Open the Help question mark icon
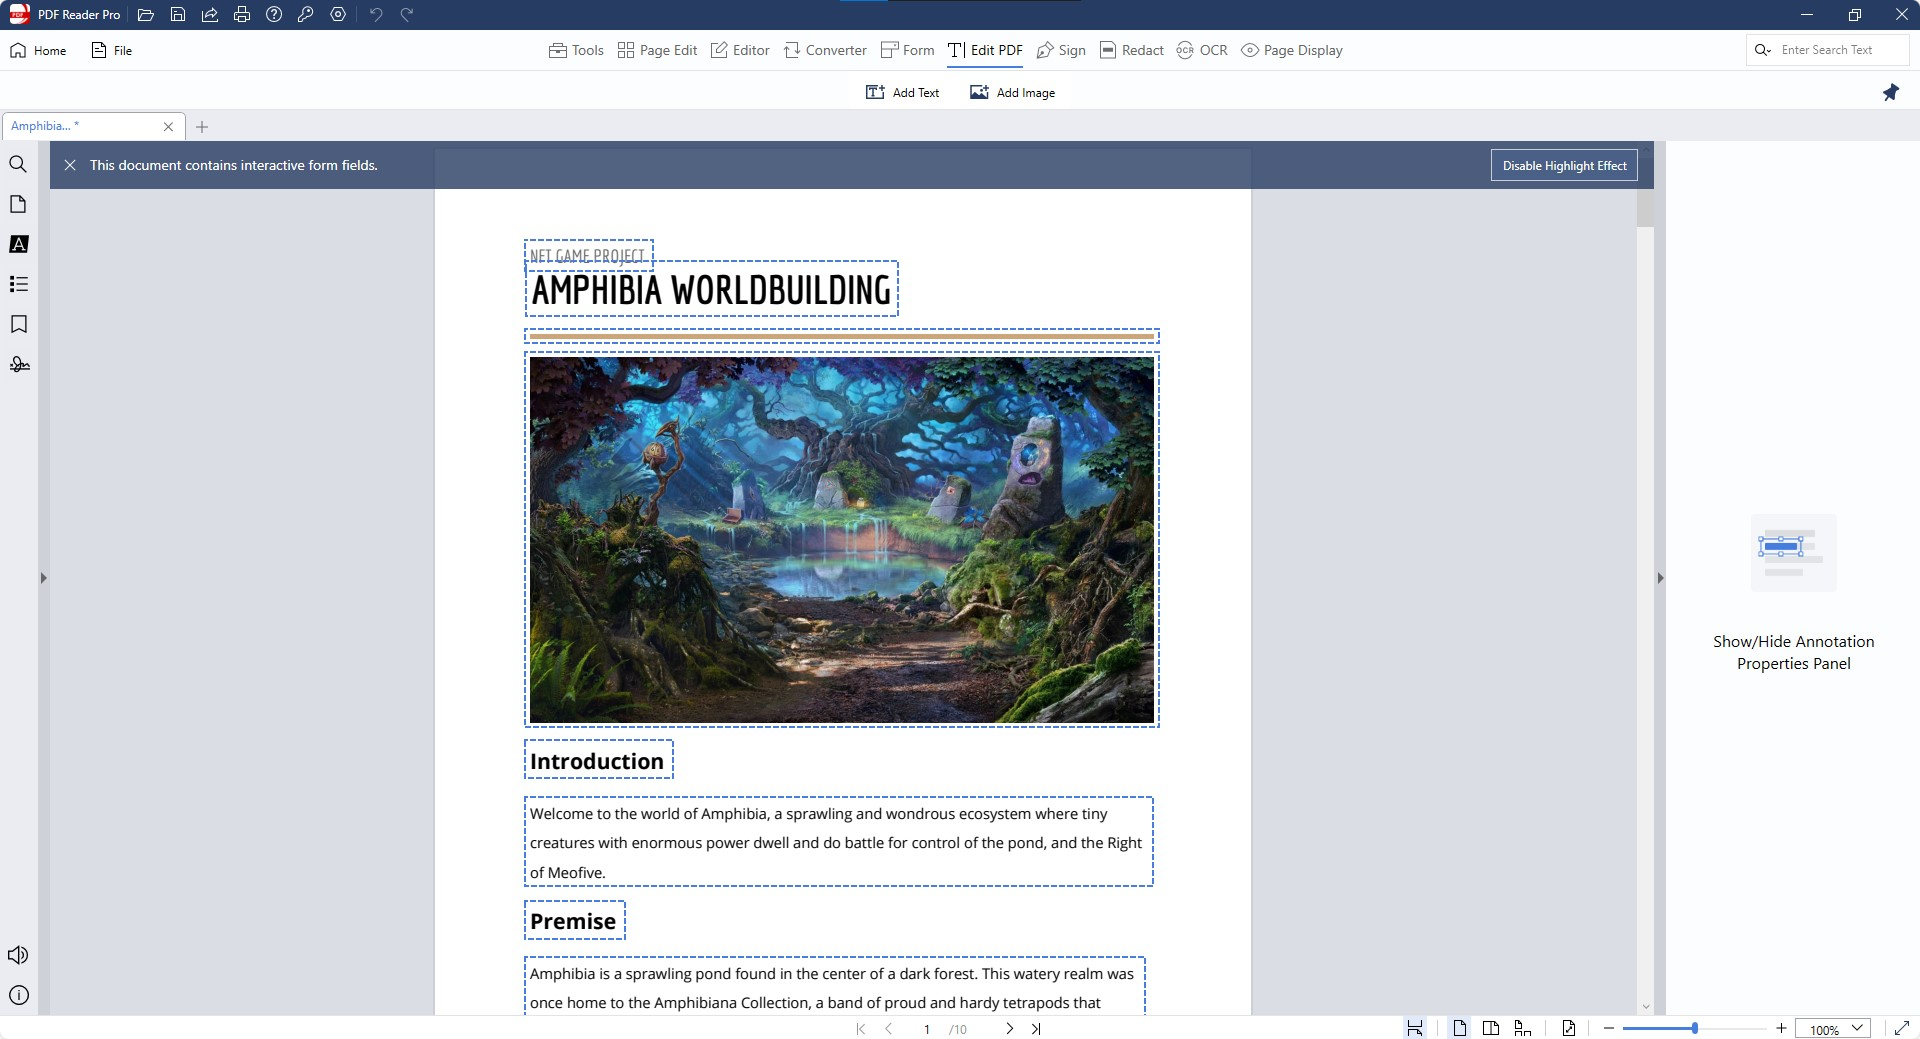 [x=274, y=15]
